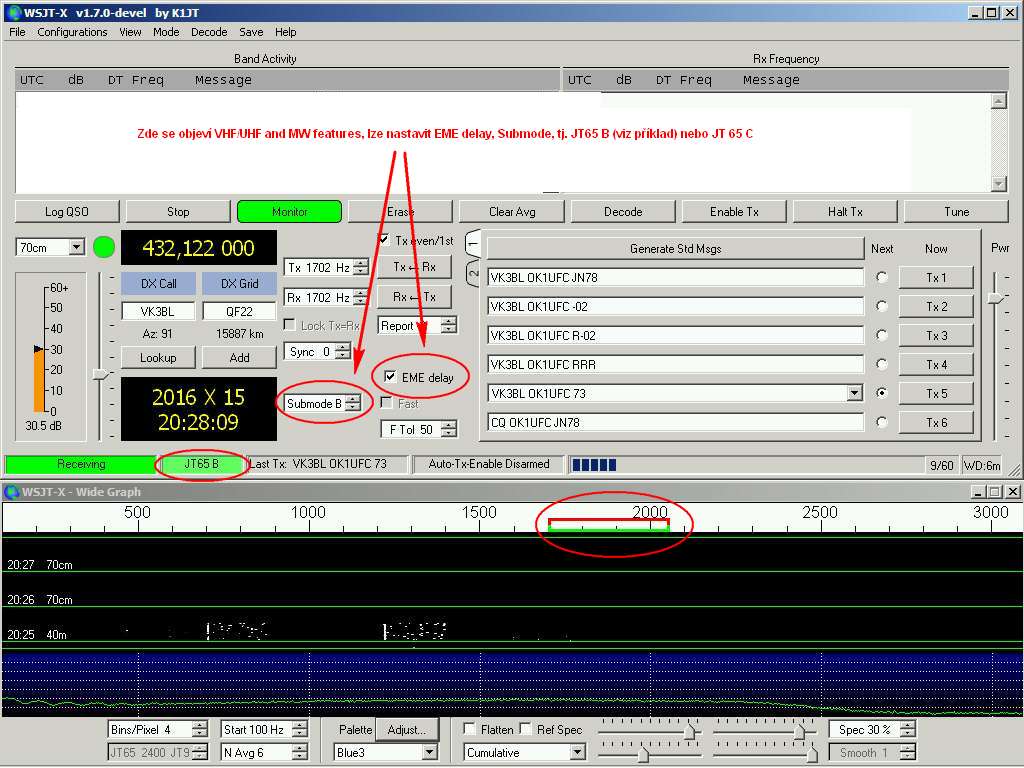
Task: Click the Tx 3 button
Action: pos(936,336)
